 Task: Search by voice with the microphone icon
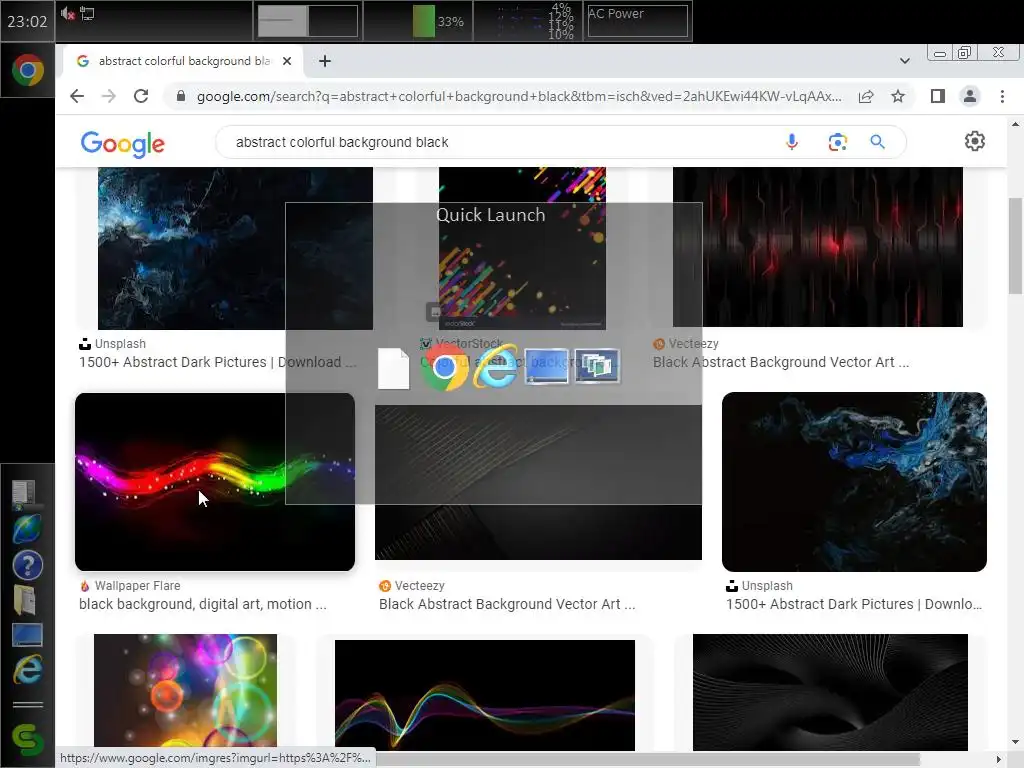792,142
